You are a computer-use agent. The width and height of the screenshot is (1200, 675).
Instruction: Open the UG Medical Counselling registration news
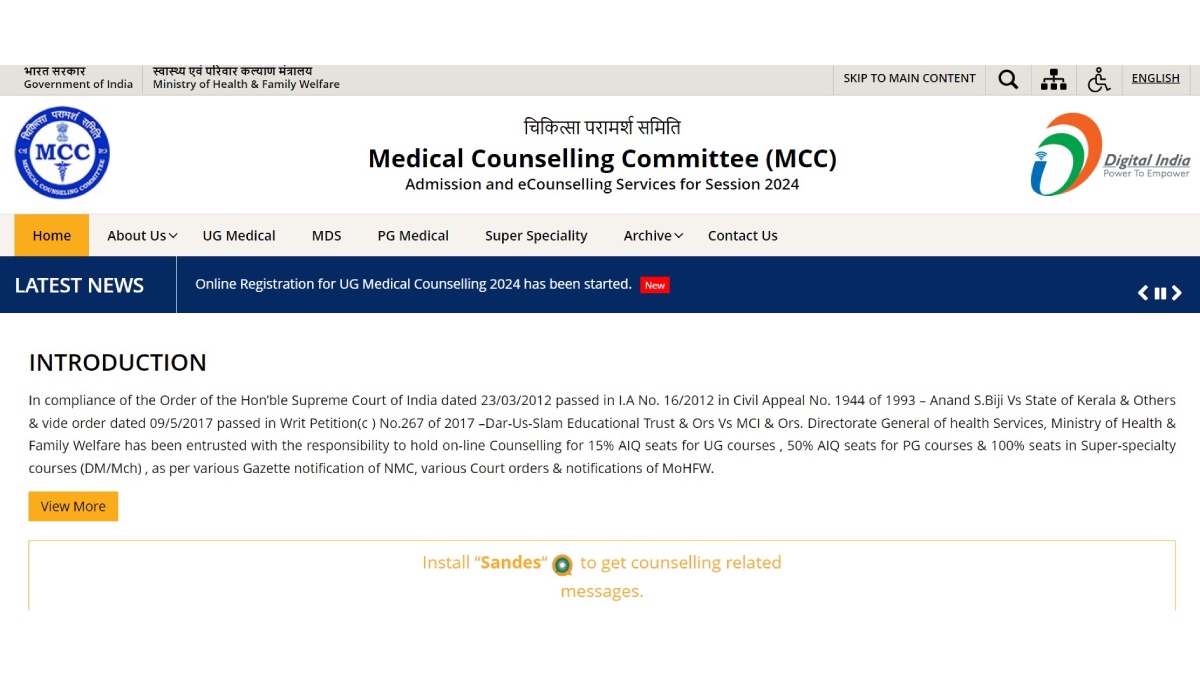(416, 284)
